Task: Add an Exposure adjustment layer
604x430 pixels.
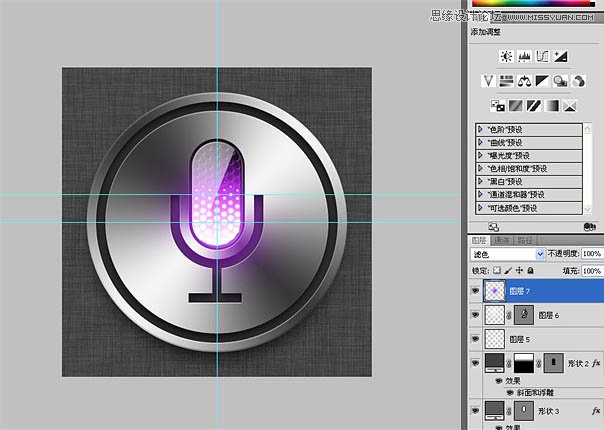Action: point(560,57)
